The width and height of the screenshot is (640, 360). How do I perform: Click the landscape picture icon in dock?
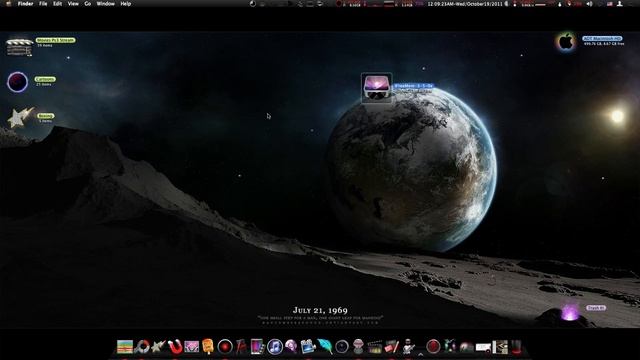[125, 347]
